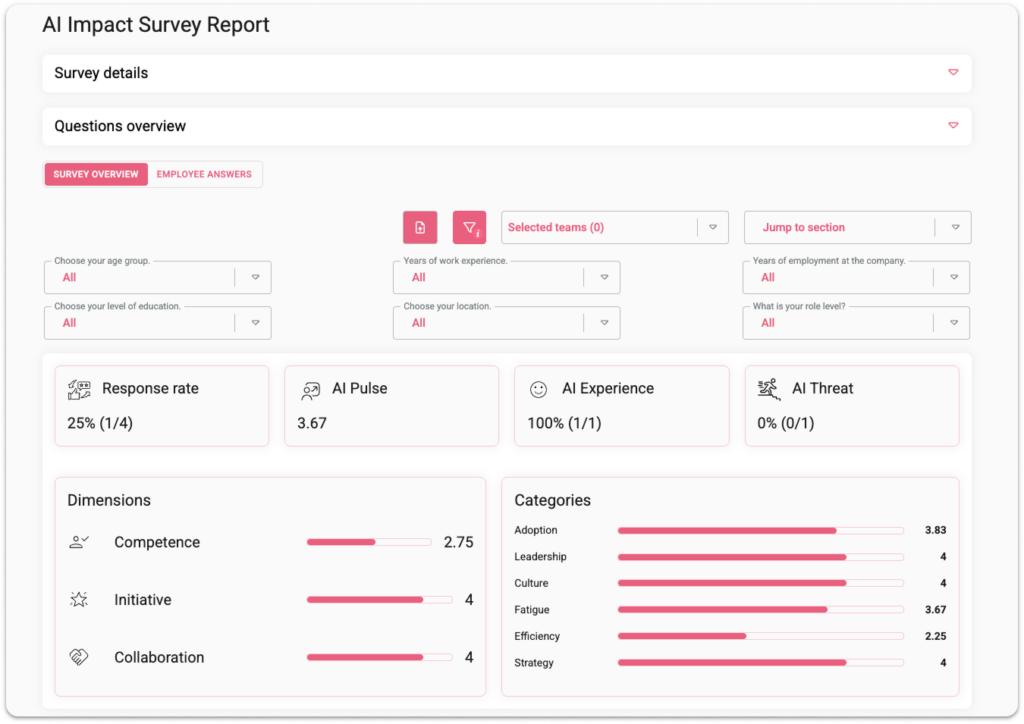Click the AI Threat value 0% (0/1)

tap(786, 423)
